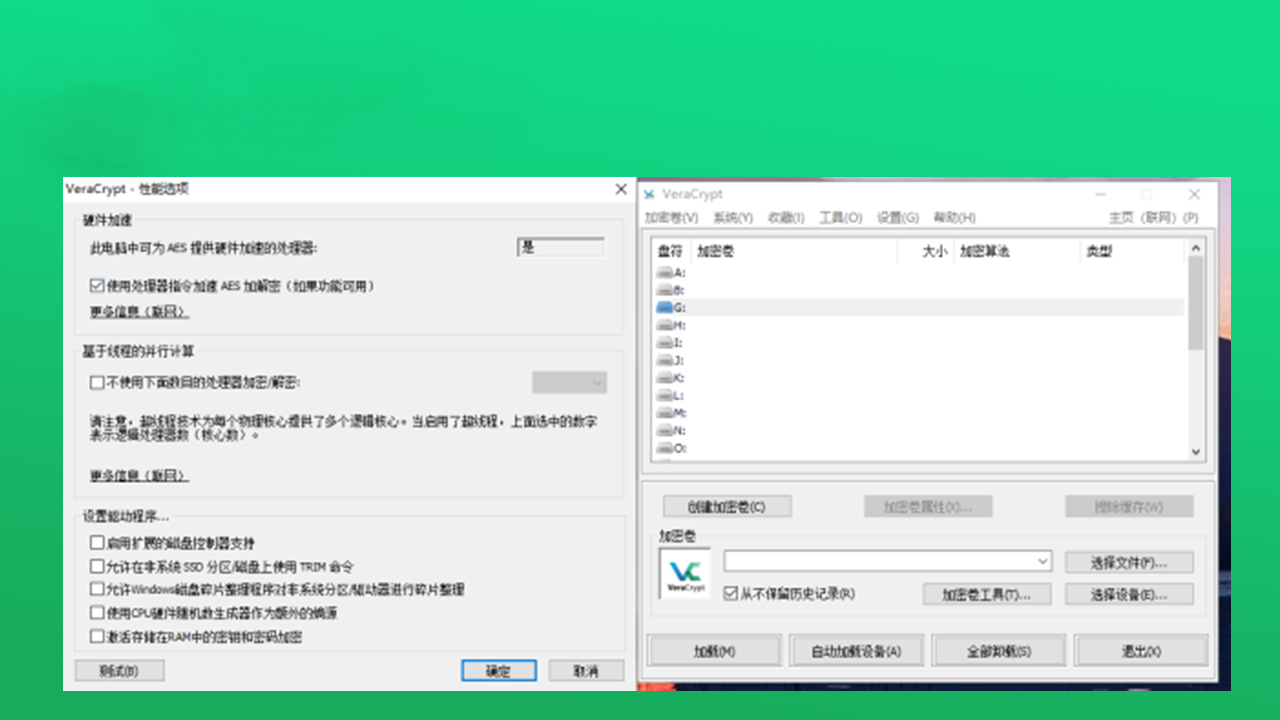Open the 工具(O) menu
Screen dimensions: 1280x720
[841, 218]
